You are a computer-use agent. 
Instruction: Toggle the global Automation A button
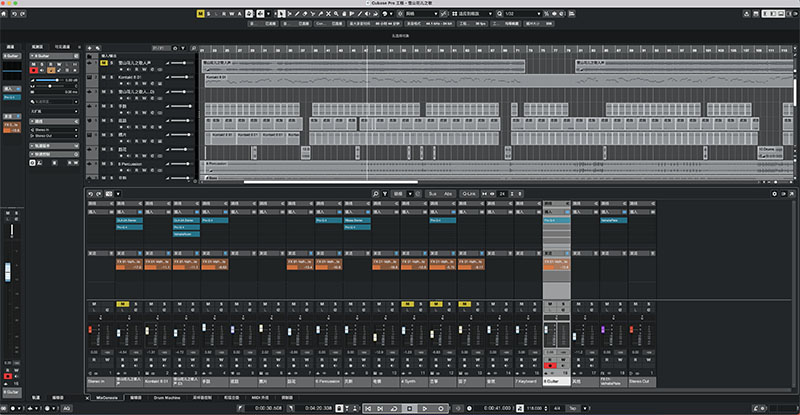(x=239, y=14)
